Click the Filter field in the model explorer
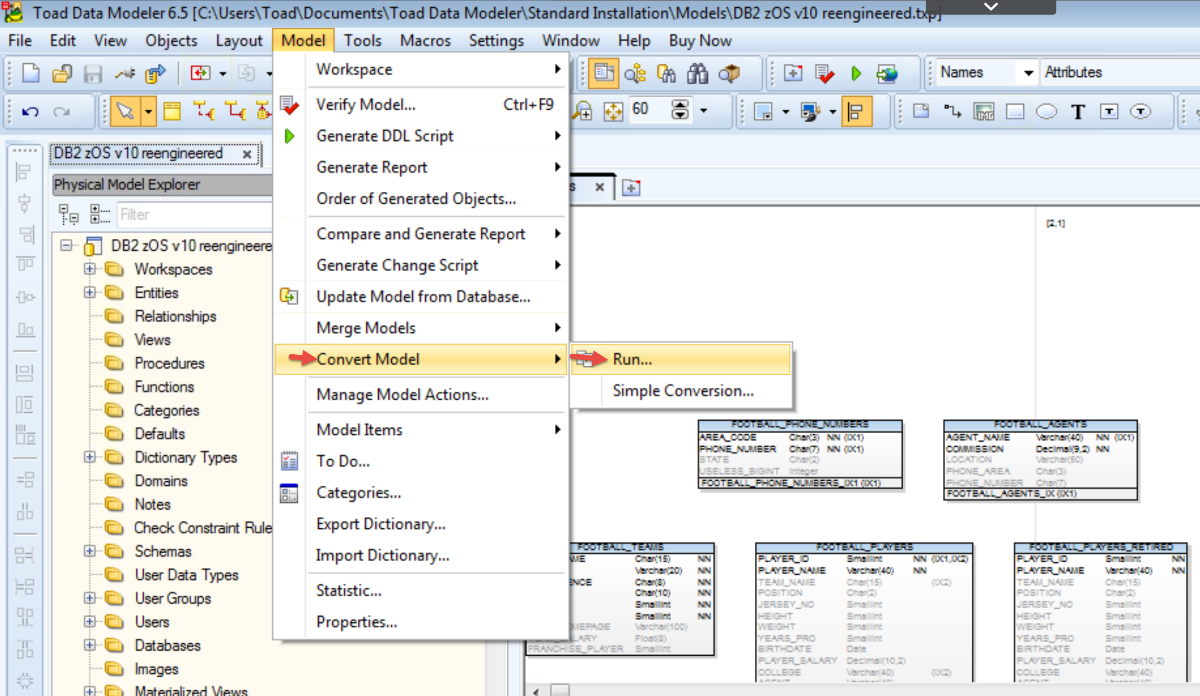Image resolution: width=1200 pixels, height=696 pixels. (194, 214)
